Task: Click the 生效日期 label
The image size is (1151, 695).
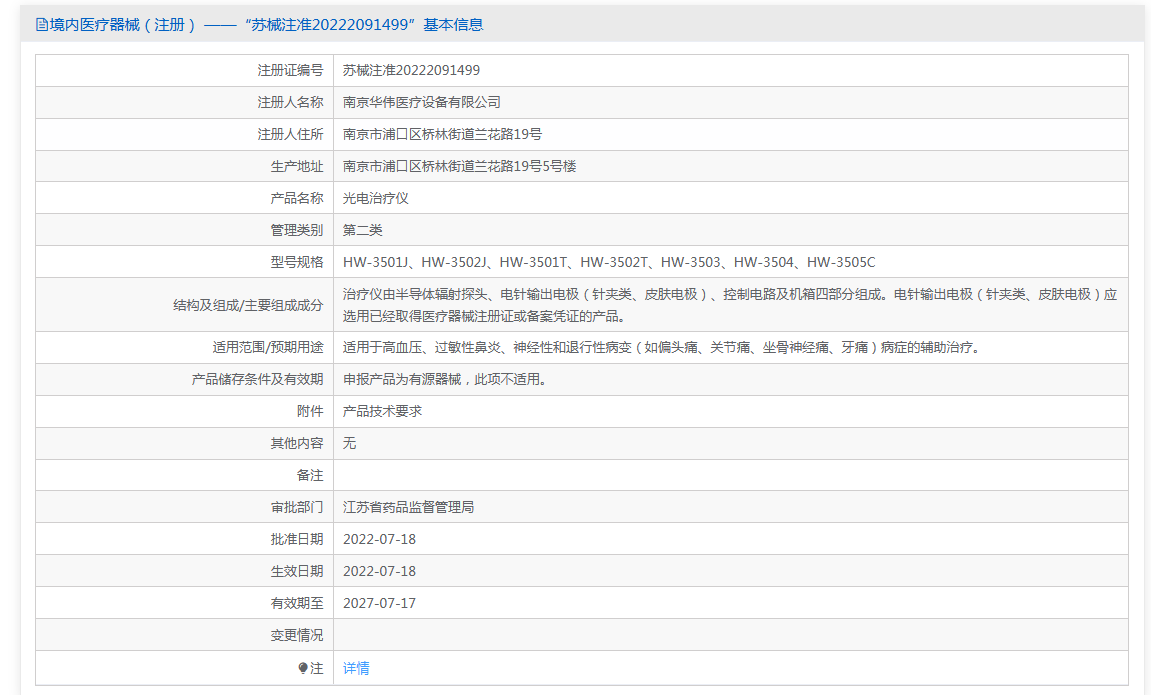Action: coord(297,571)
